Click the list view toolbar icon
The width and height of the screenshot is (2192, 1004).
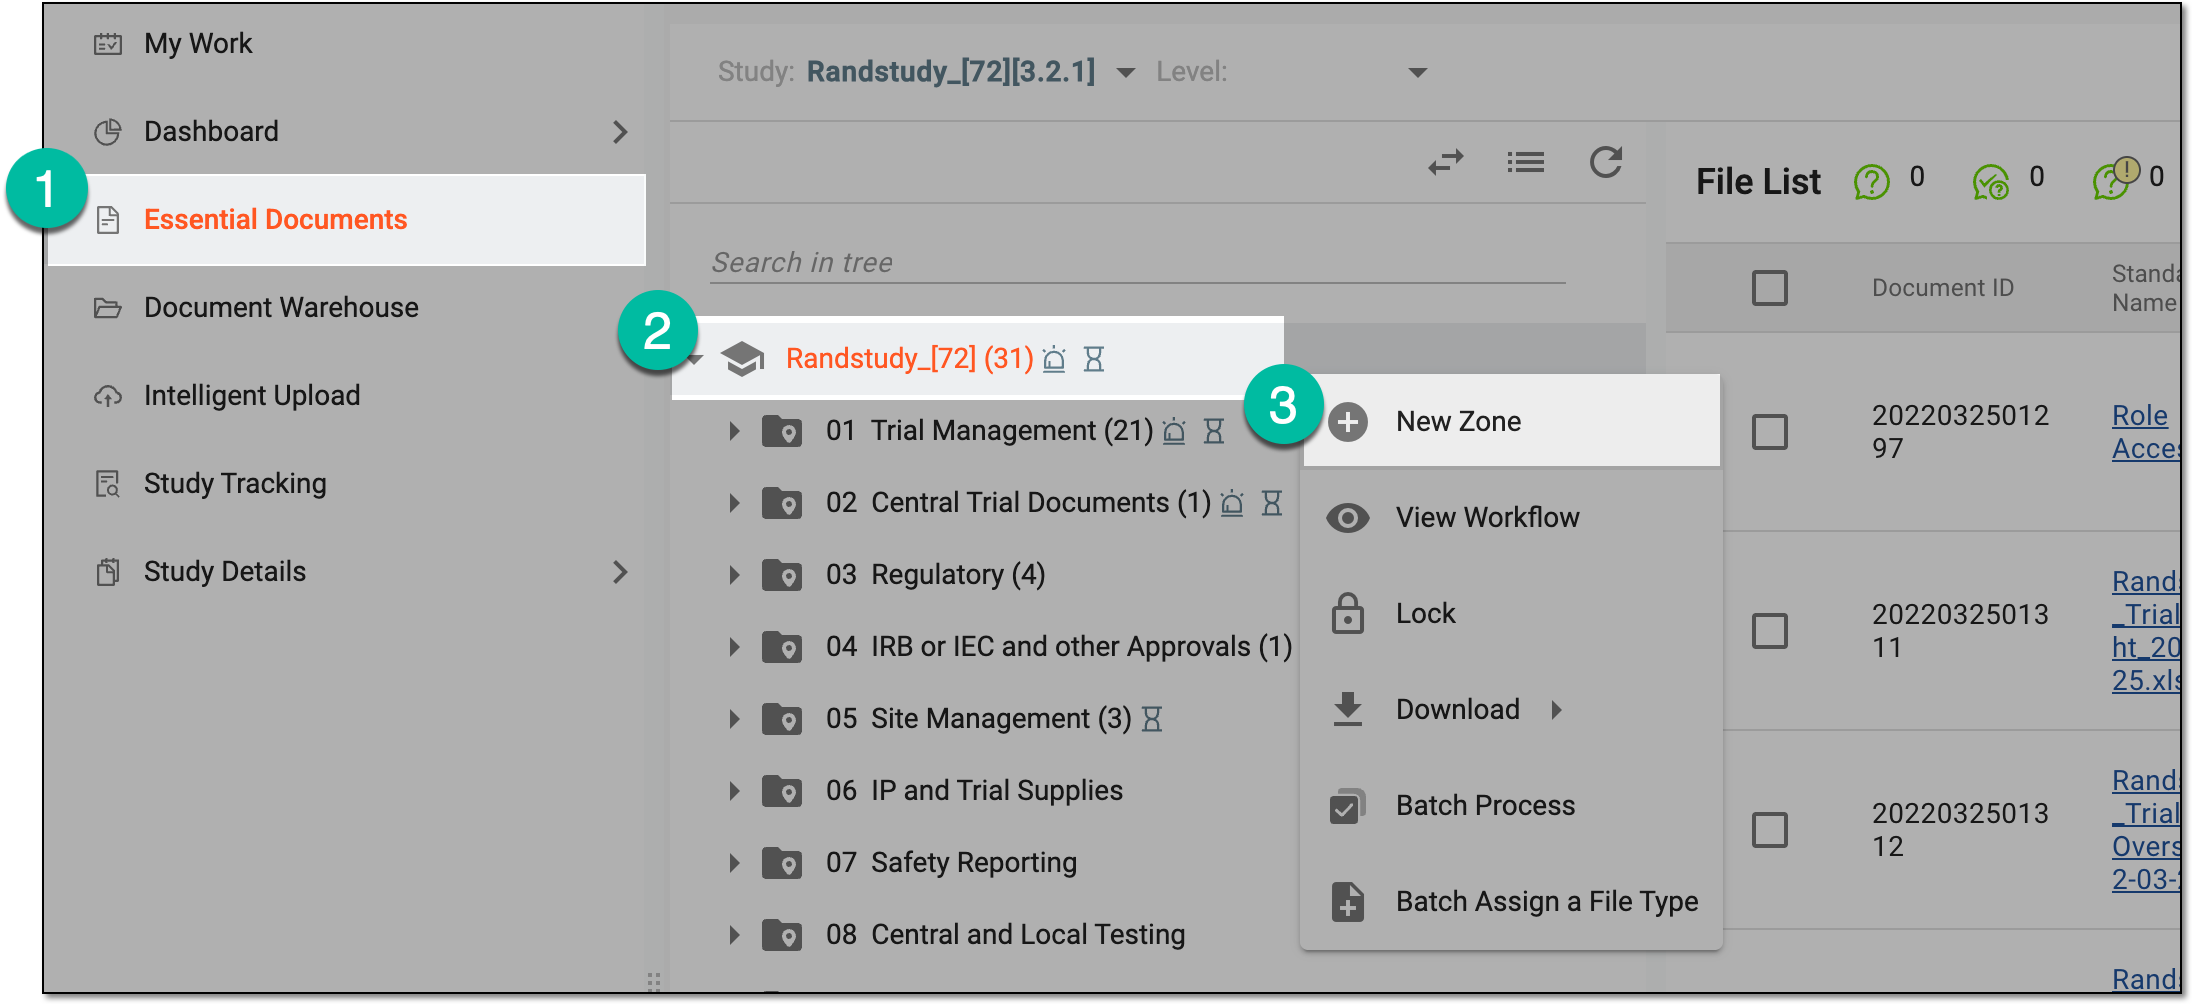pyautogui.click(x=1526, y=162)
